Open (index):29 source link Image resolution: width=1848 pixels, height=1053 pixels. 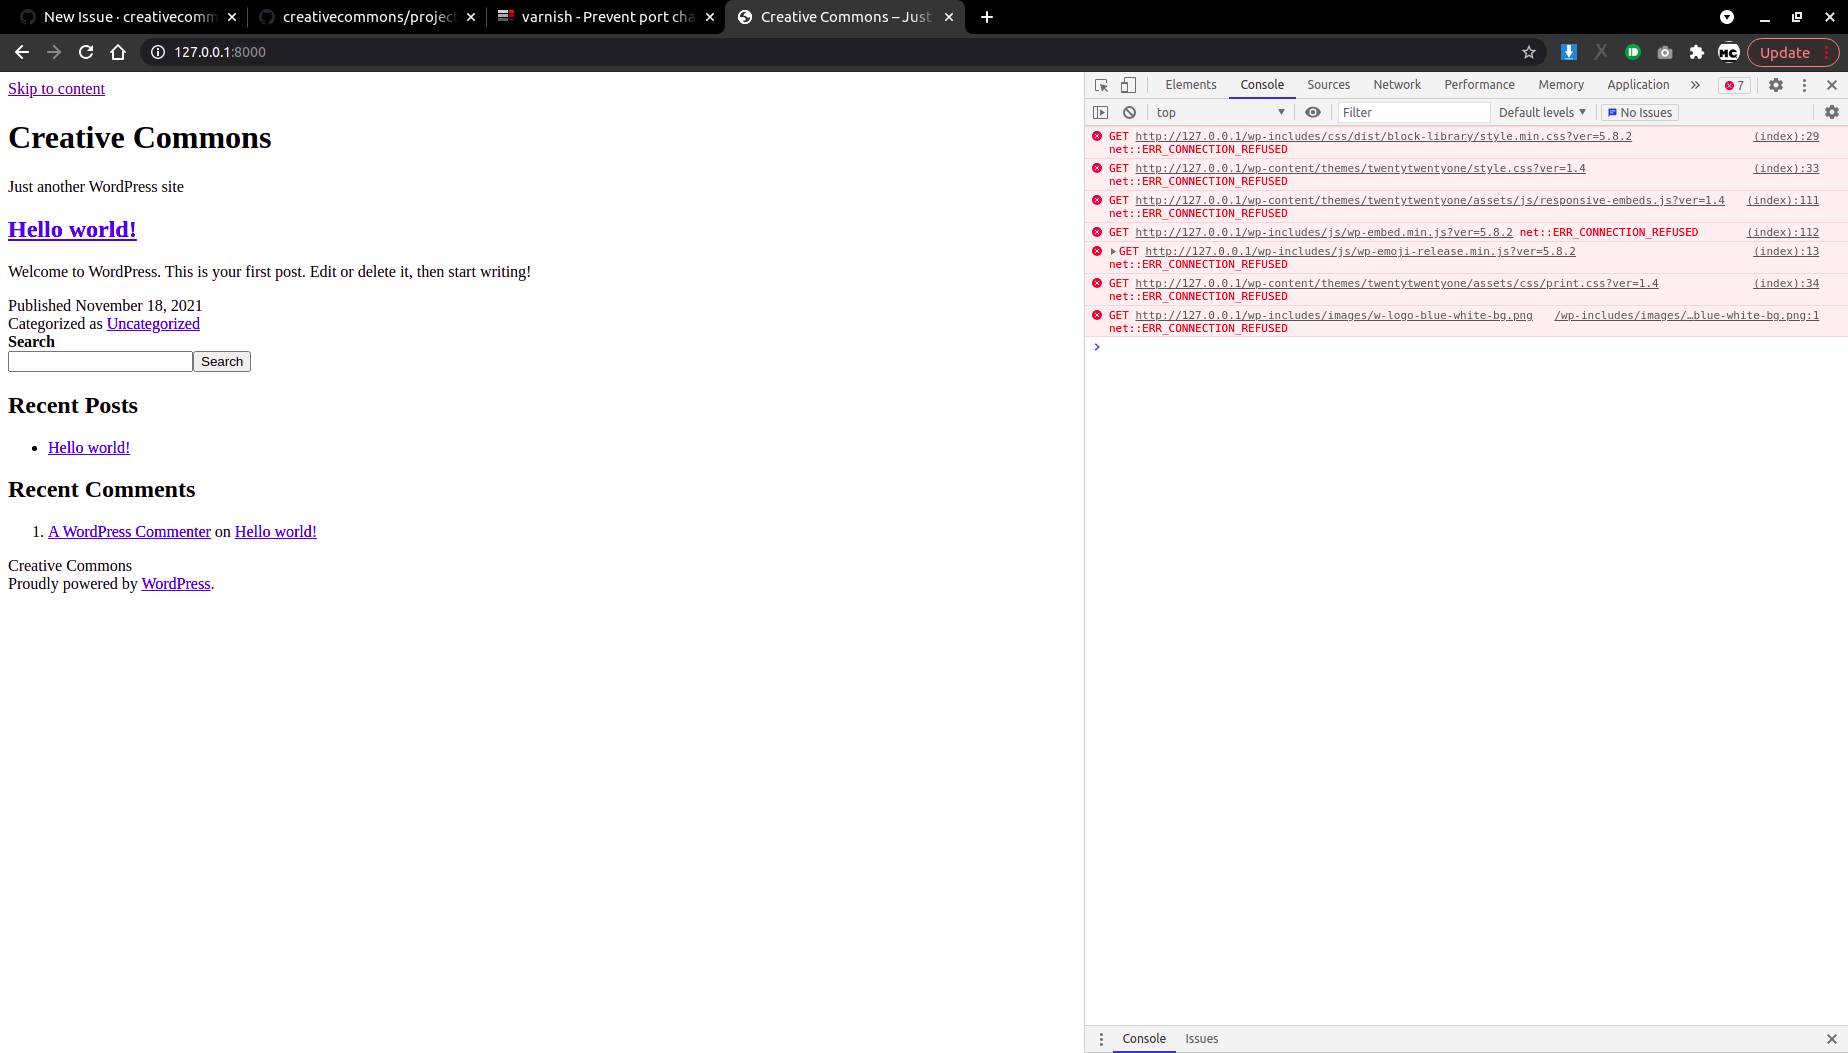click(1786, 137)
